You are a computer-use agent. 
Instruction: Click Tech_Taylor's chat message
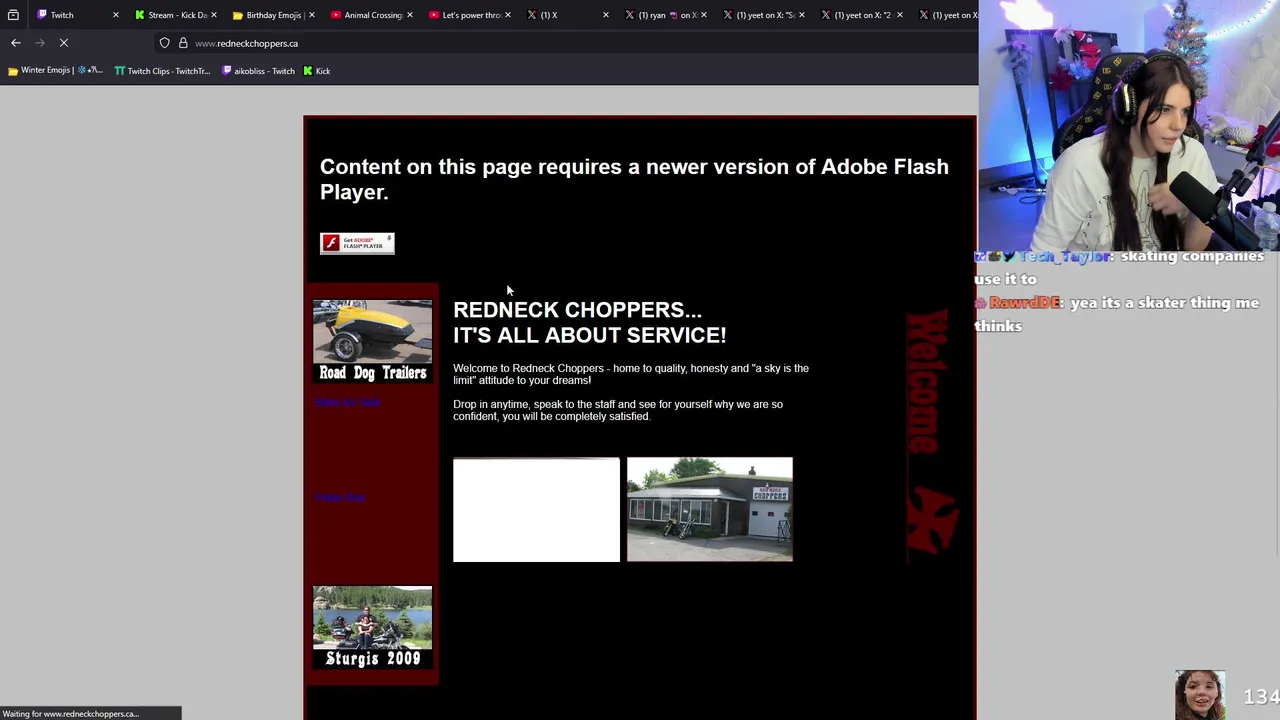point(1119,267)
